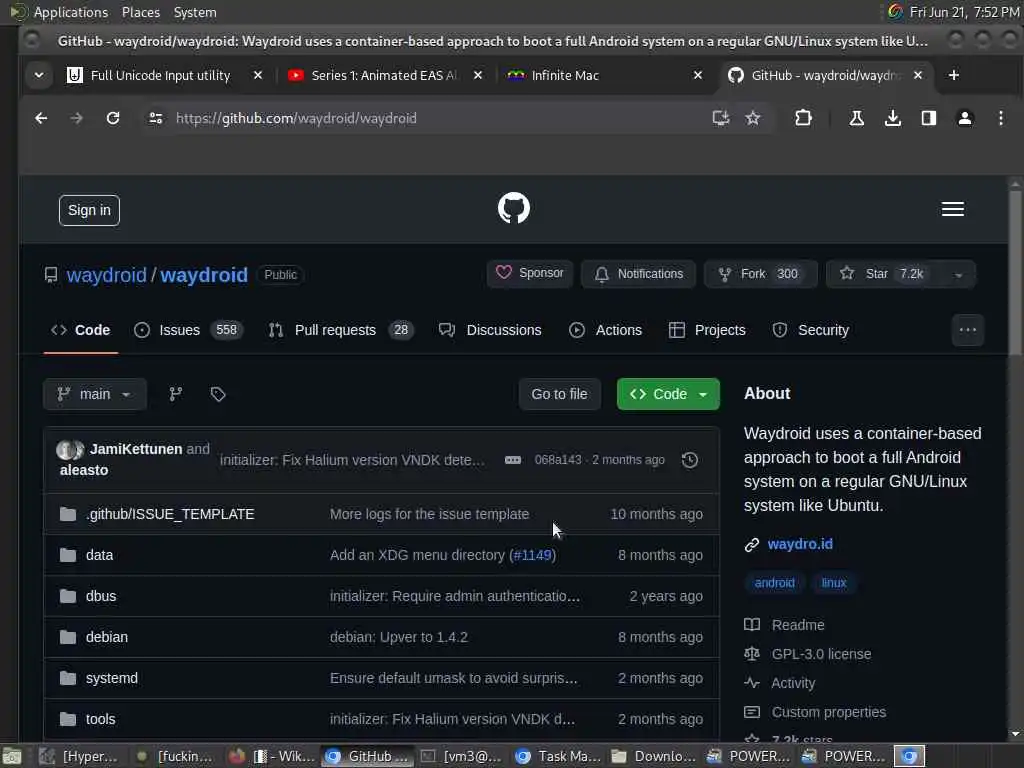Open the dbus folder
This screenshot has height=768, width=1024.
[x=101, y=596]
